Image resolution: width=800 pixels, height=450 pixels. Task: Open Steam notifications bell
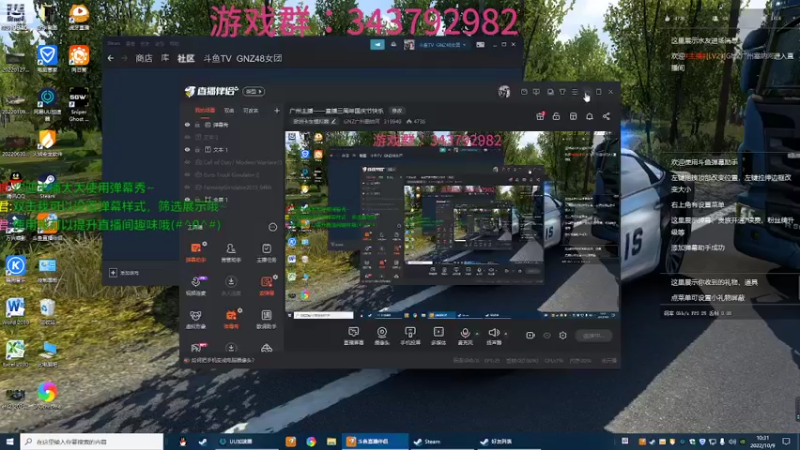[x=393, y=45]
